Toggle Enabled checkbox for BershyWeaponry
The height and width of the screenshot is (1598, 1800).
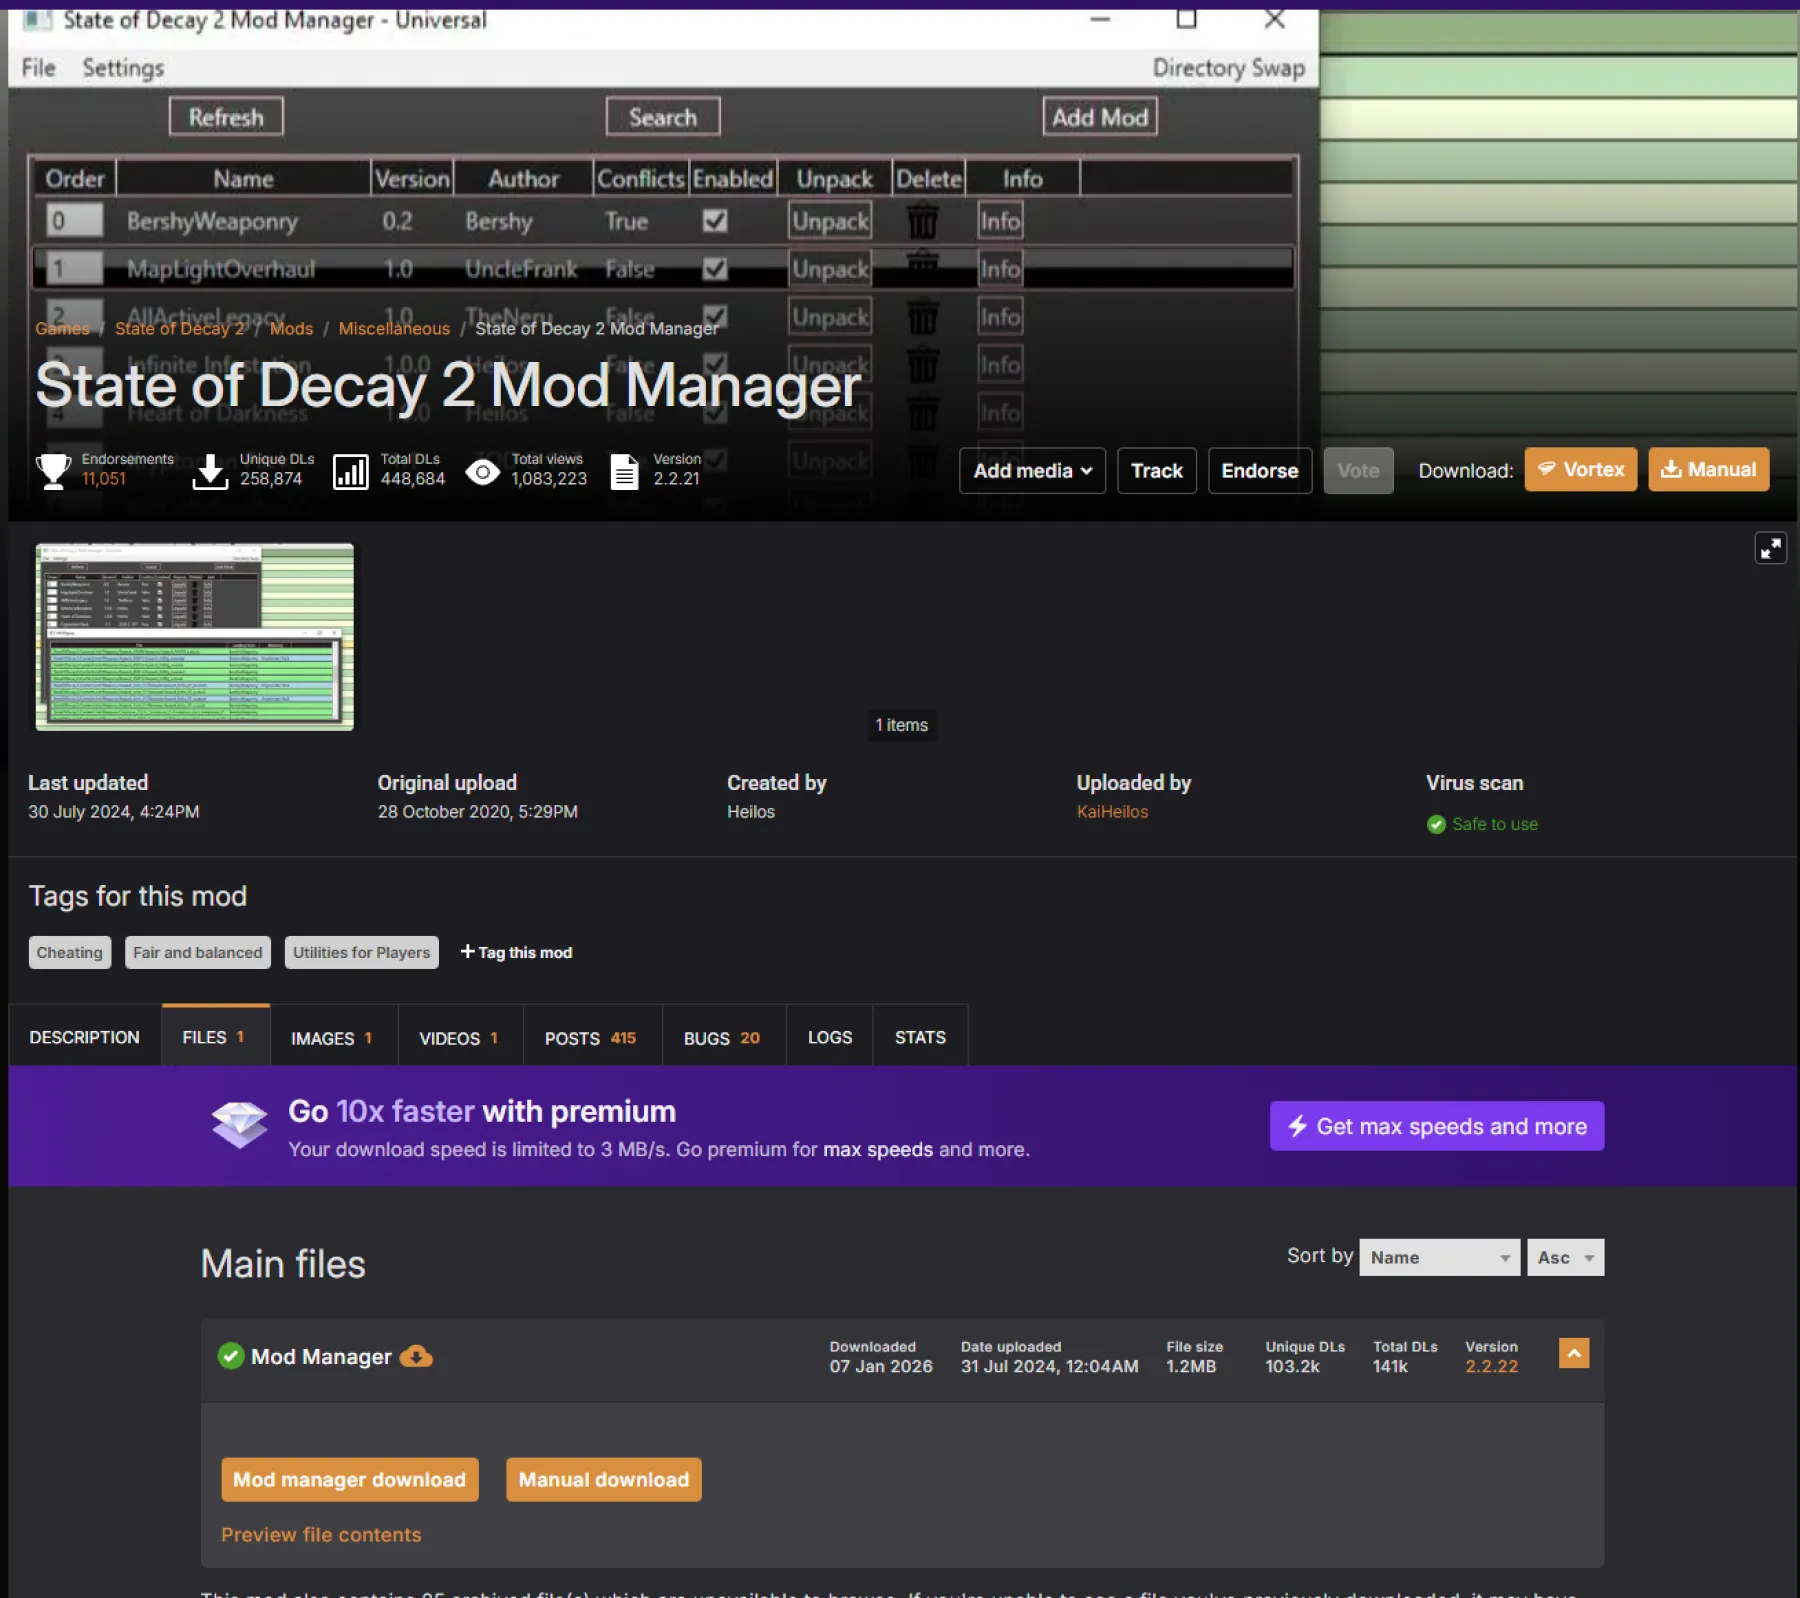715,221
